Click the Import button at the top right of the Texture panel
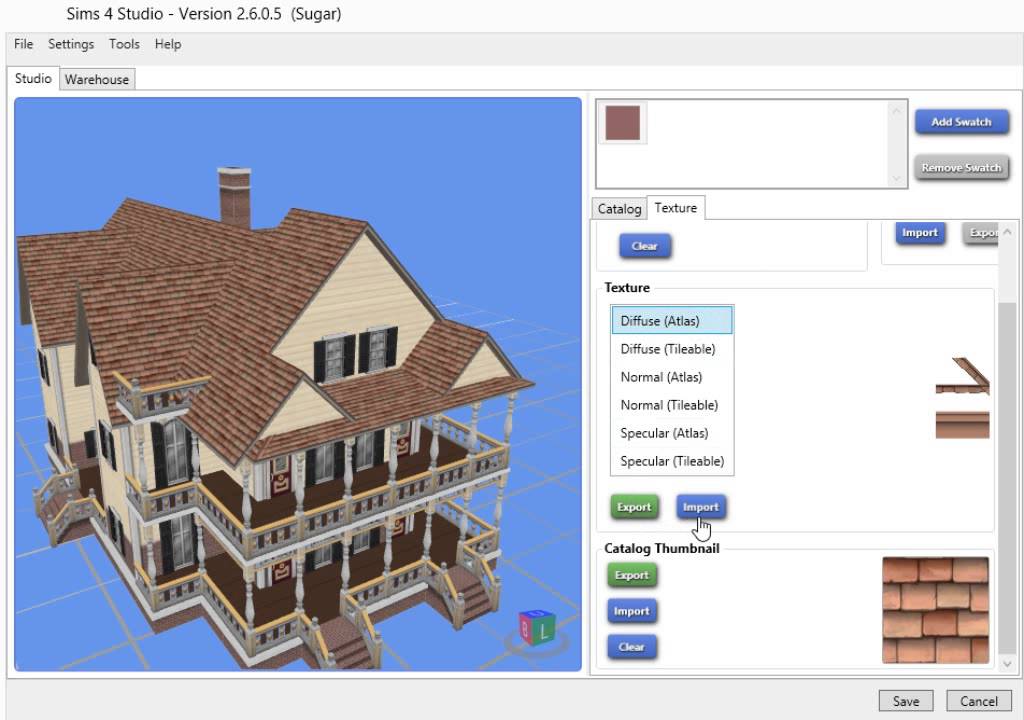 920,233
